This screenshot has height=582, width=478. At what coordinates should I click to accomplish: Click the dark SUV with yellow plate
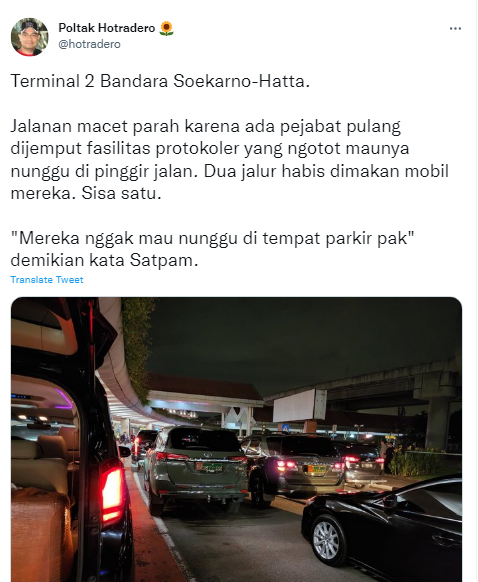coord(295,468)
